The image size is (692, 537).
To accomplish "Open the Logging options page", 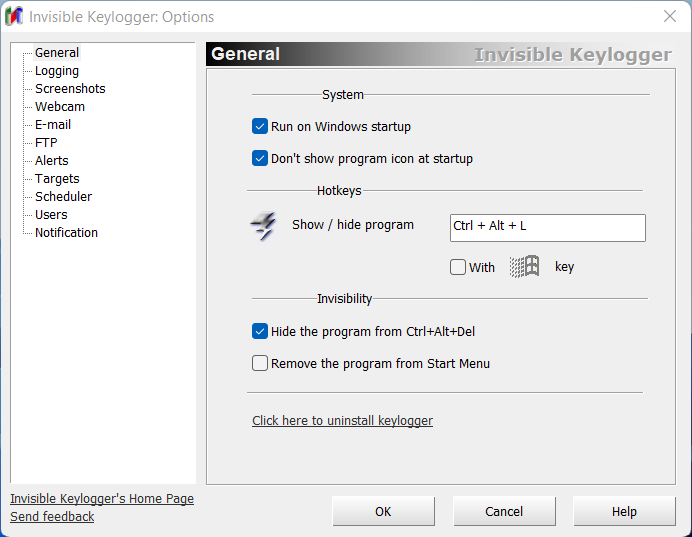I will pyautogui.click(x=57, y=71).
